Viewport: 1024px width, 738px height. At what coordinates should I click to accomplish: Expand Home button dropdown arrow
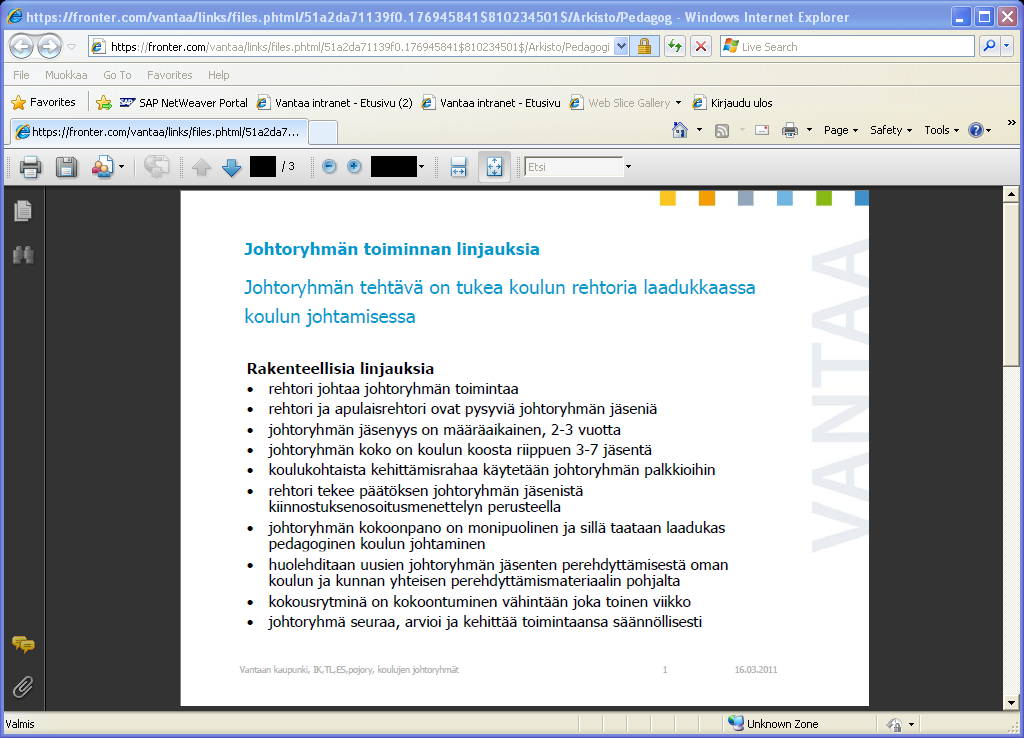pos(699,130)
